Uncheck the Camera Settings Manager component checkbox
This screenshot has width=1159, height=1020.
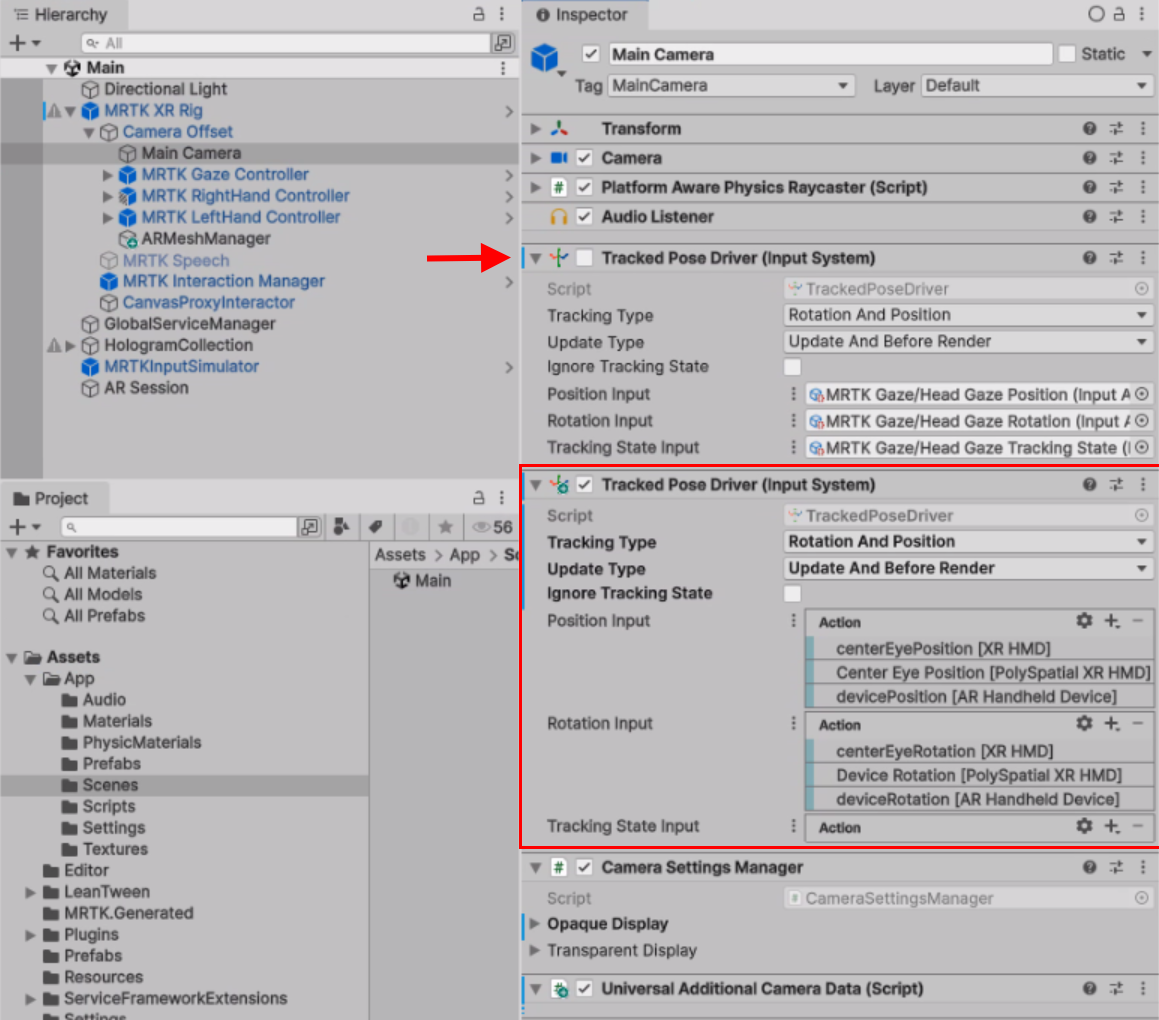pos(585,867)
